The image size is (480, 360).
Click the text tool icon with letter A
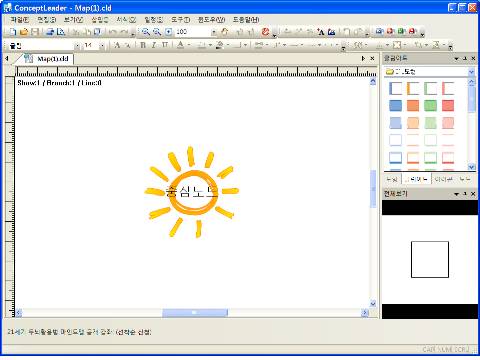tap(321, 32)
